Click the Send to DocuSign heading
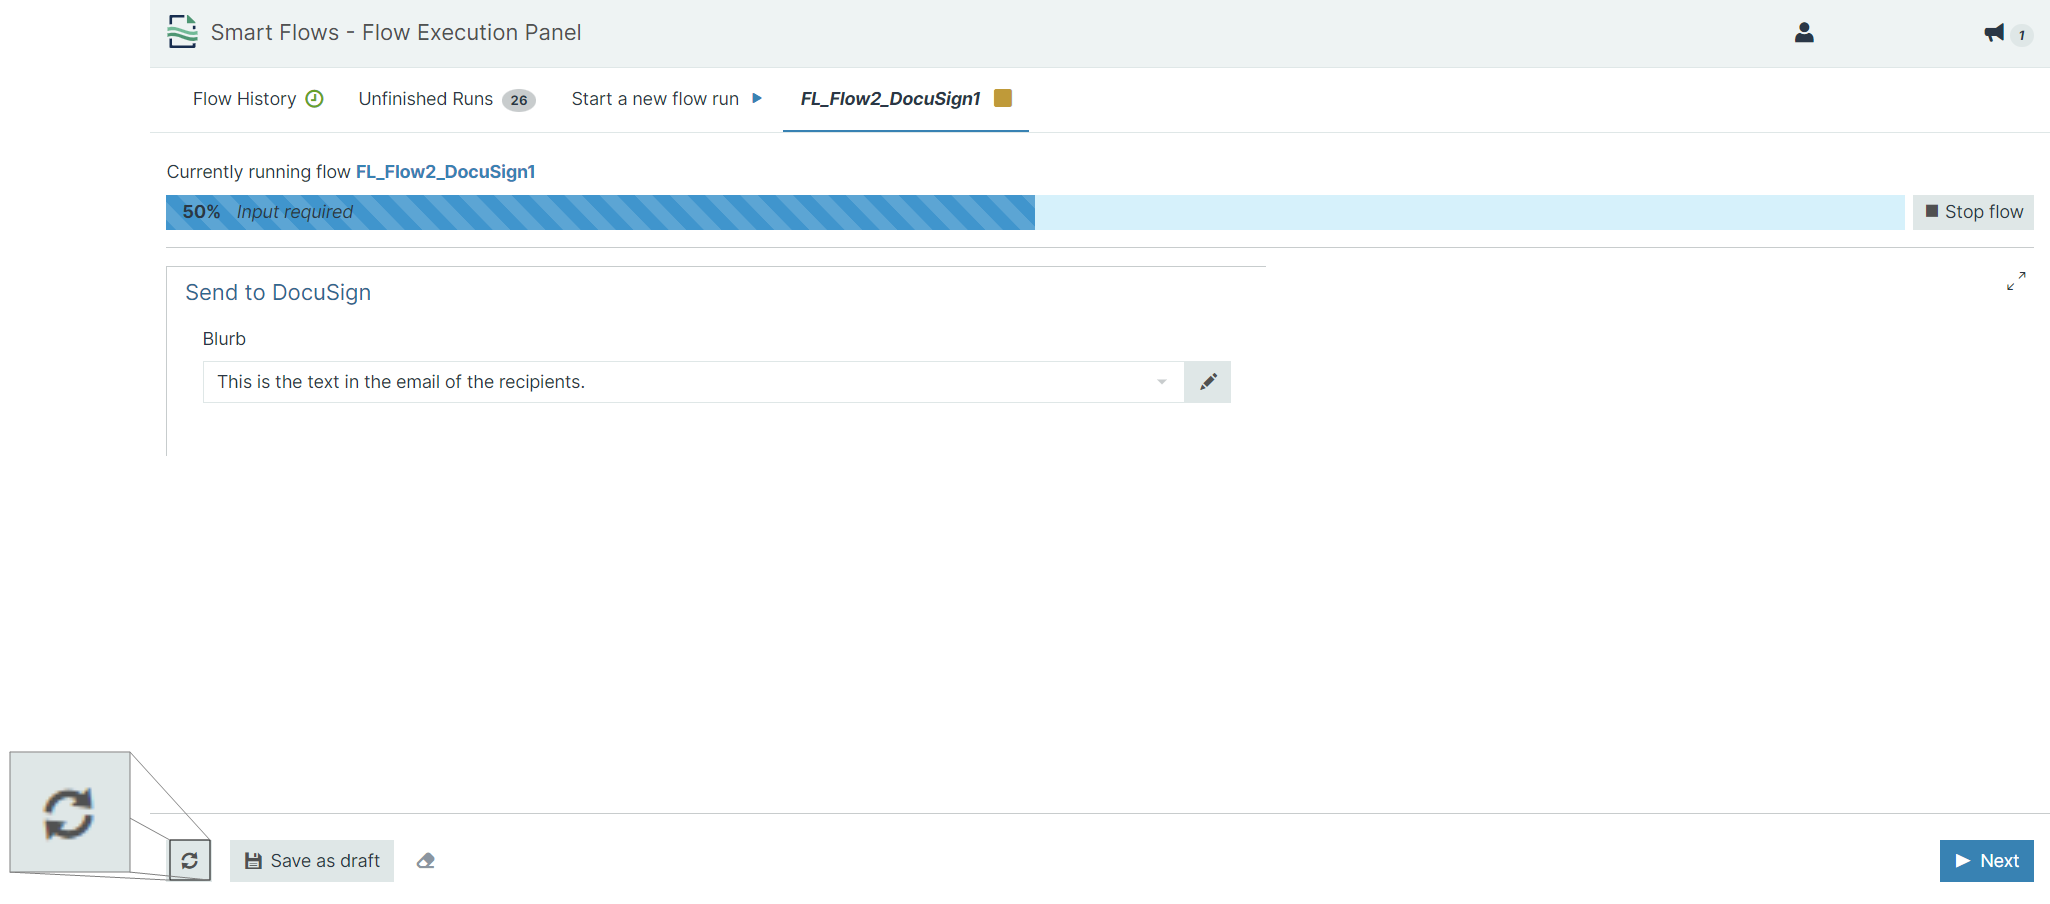This screenshot has width=2050, height=904. [x=278, y=292]
